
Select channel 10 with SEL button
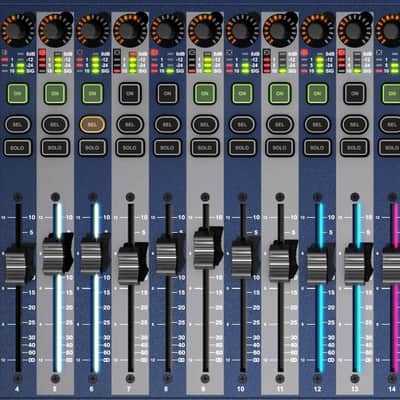coord(242,124)
